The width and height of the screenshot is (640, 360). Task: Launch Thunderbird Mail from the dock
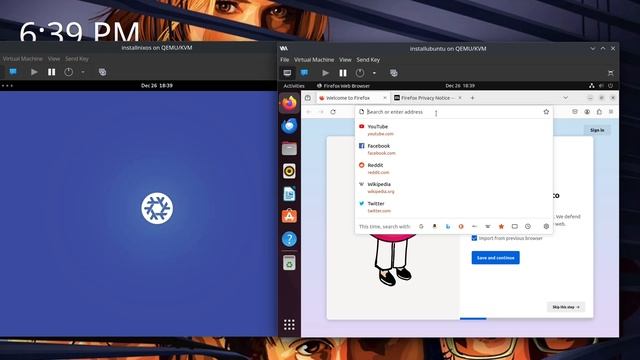pyautogui.click(x=289, y=126)
